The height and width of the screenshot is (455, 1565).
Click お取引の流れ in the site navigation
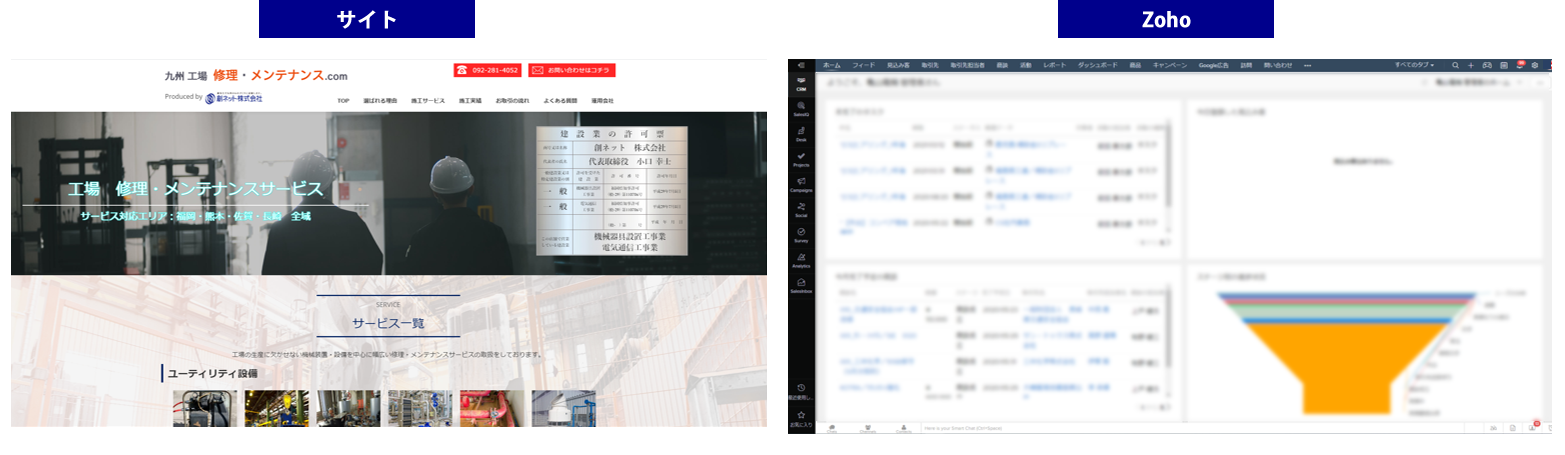click(512, 101)
